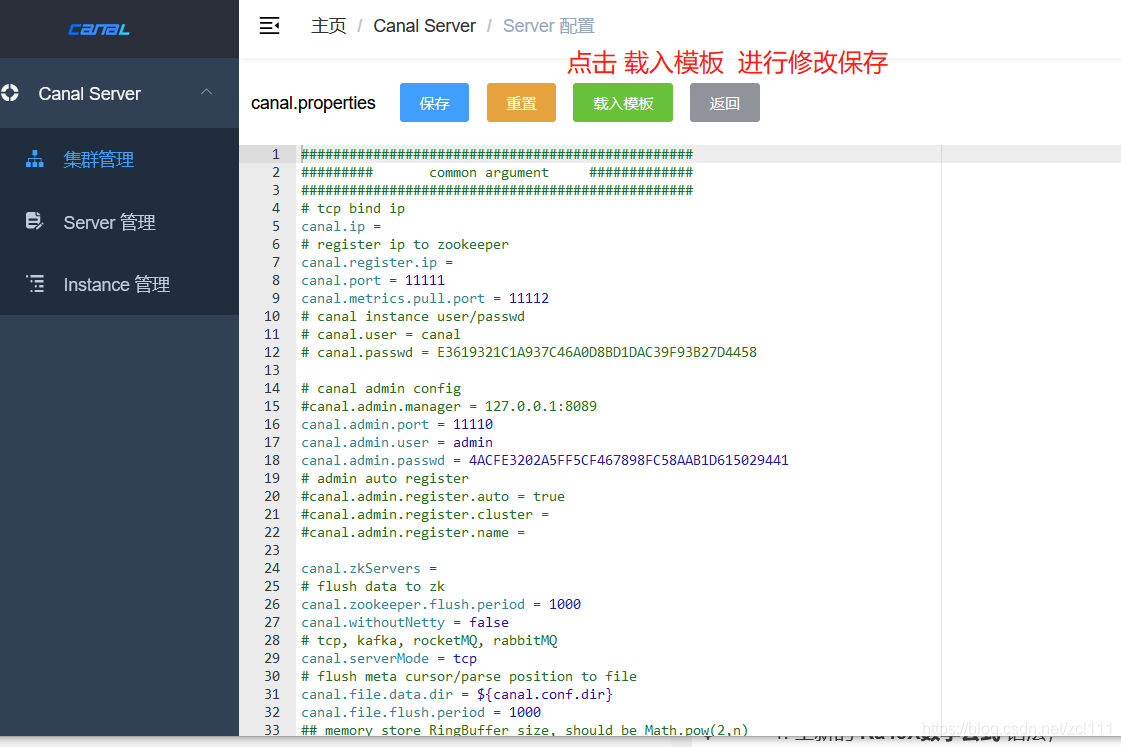Click the canal logo
The width and height of the screenshot is (1121, 747).
(x=99, y=29)
